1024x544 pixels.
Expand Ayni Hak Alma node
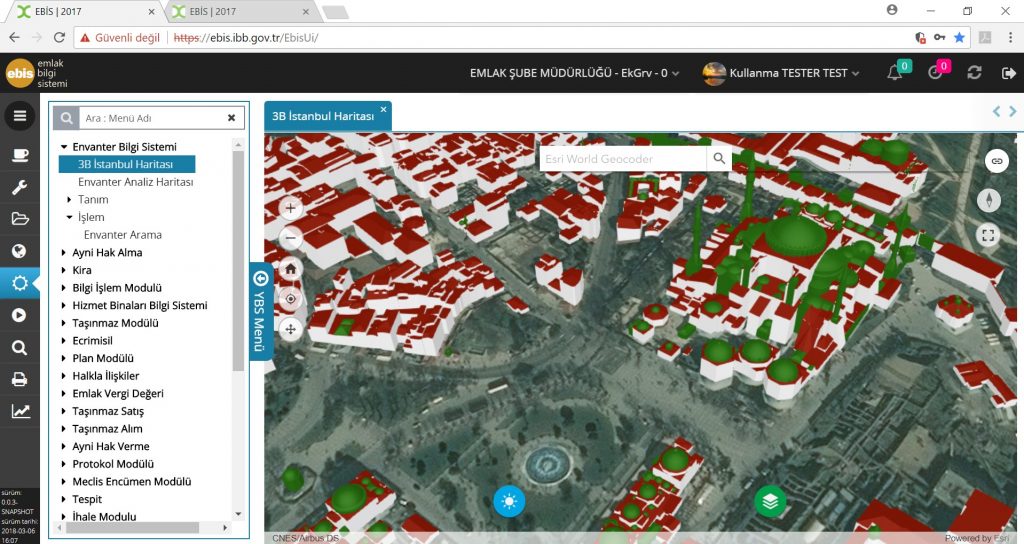point(64,253)
